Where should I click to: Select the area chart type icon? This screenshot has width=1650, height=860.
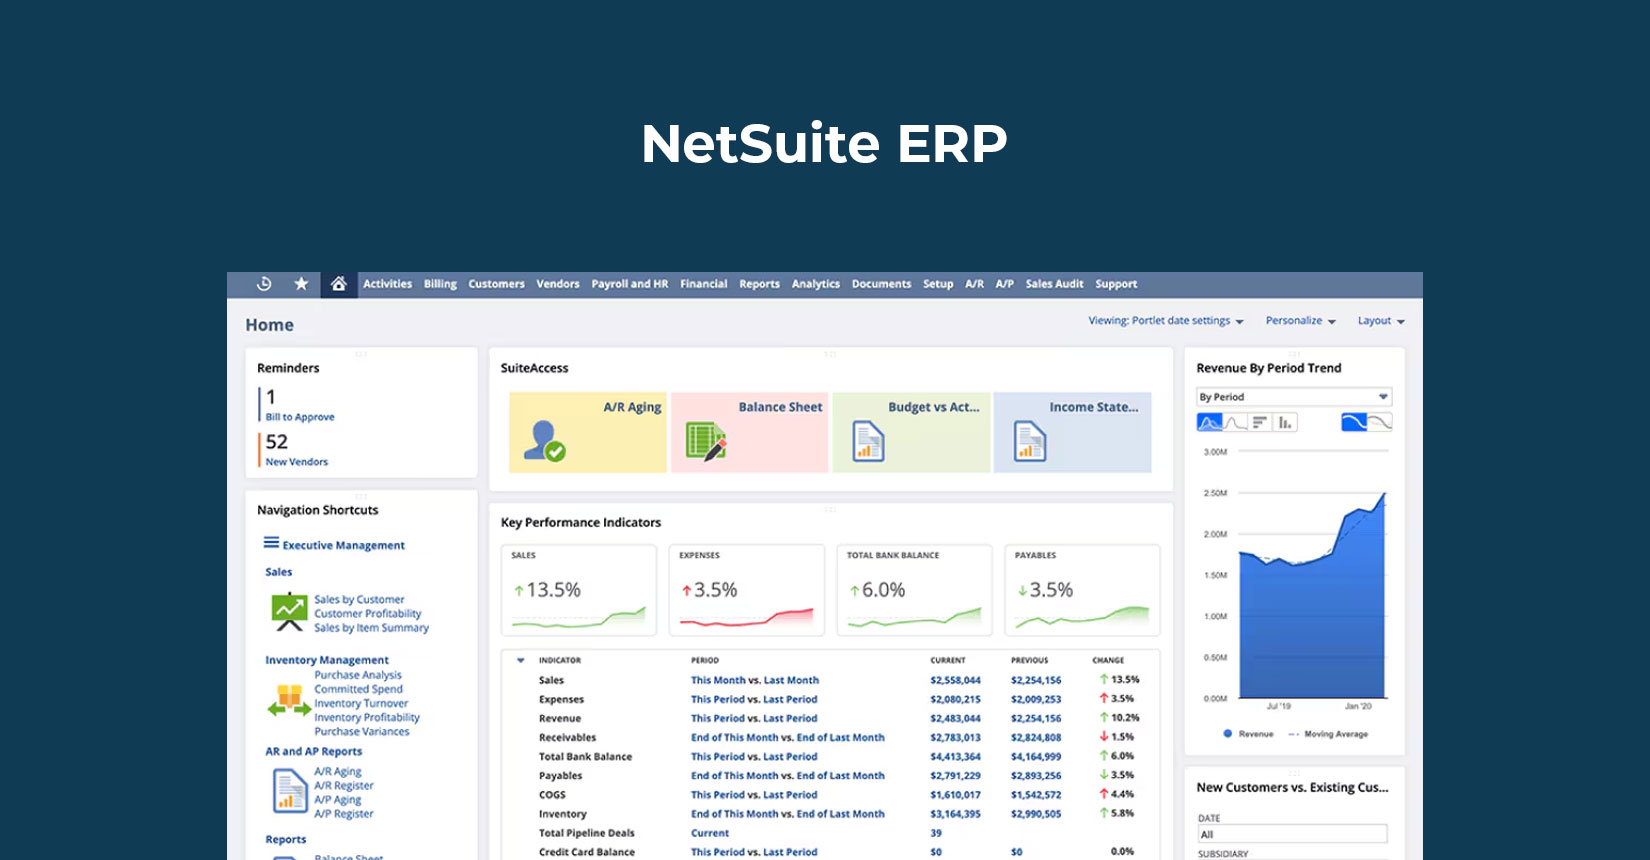coord(1209,422)
